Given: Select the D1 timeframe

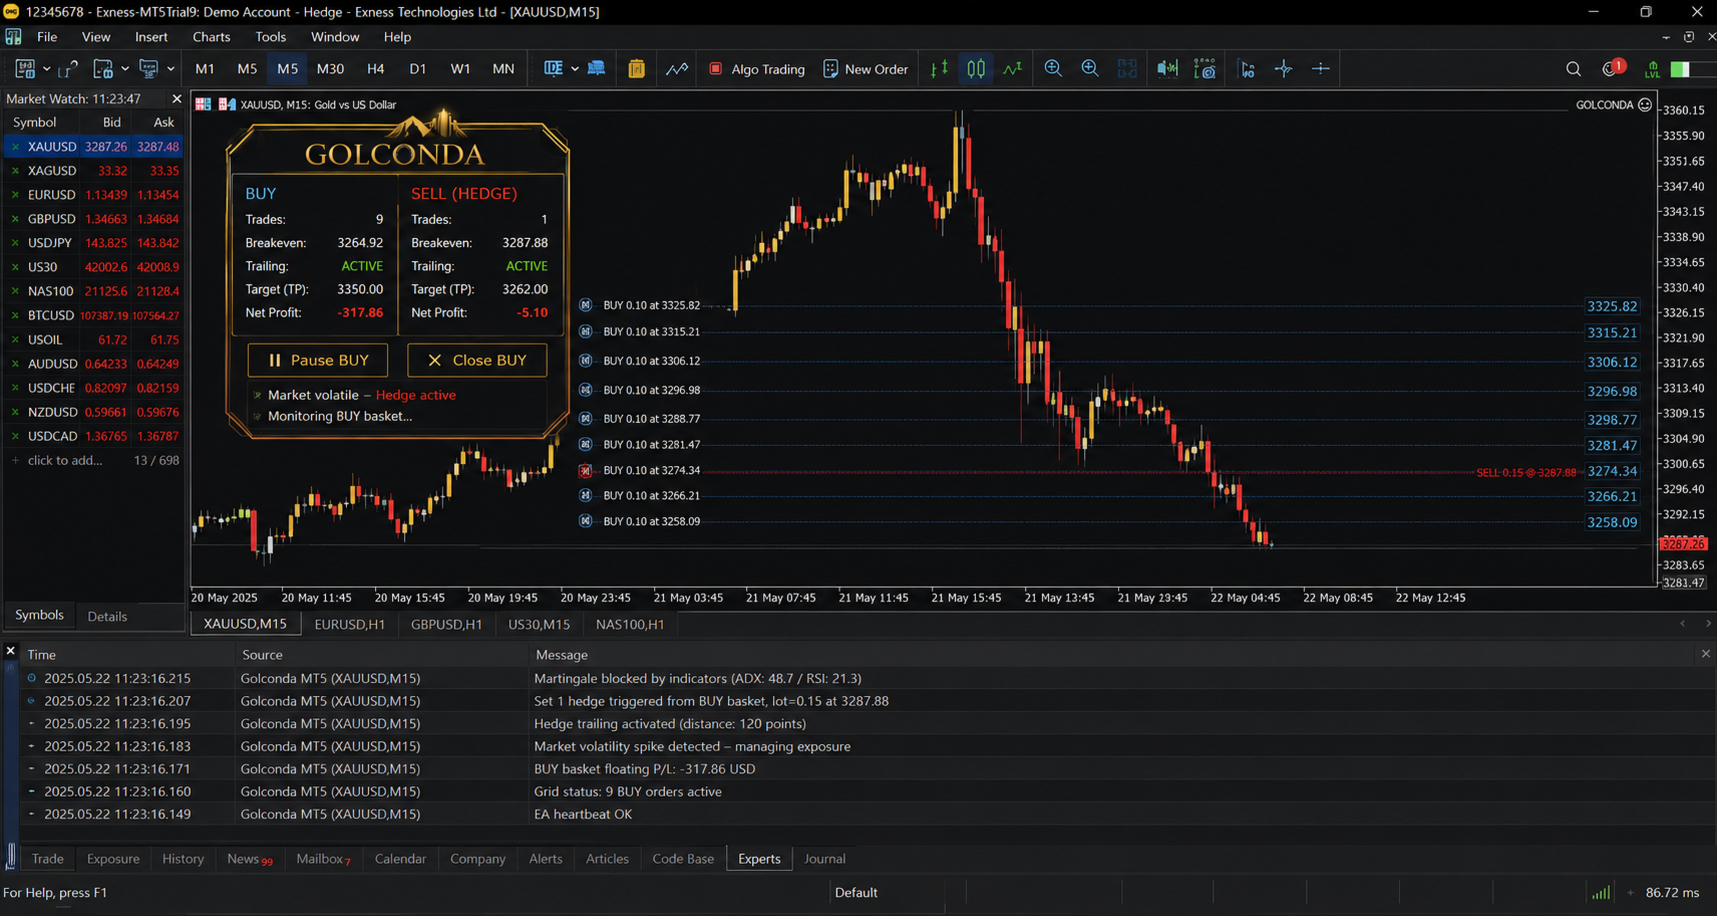Looking at the screenshot, I should click(x=418, y=69).
